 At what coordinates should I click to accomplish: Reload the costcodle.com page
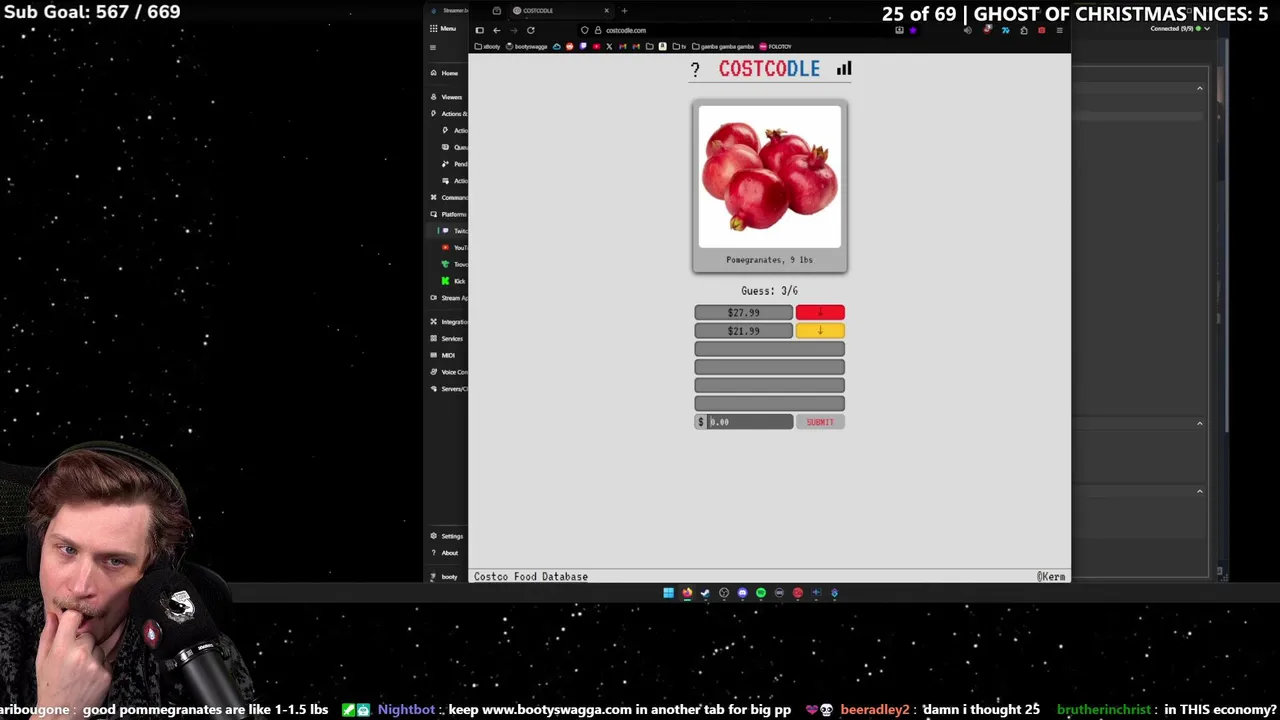(530, 30)
